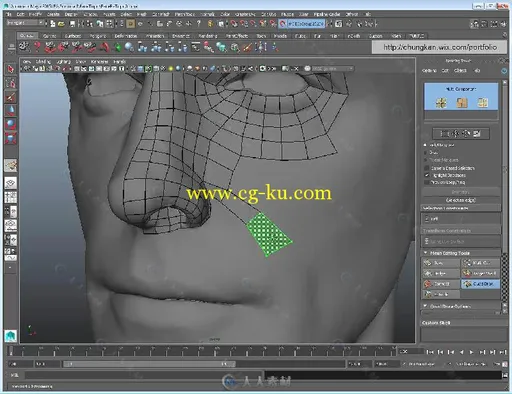The width and height of the screenshot is (512, 394).
Task: Open viewport Shading menu
Action: (x=43, y=62)
